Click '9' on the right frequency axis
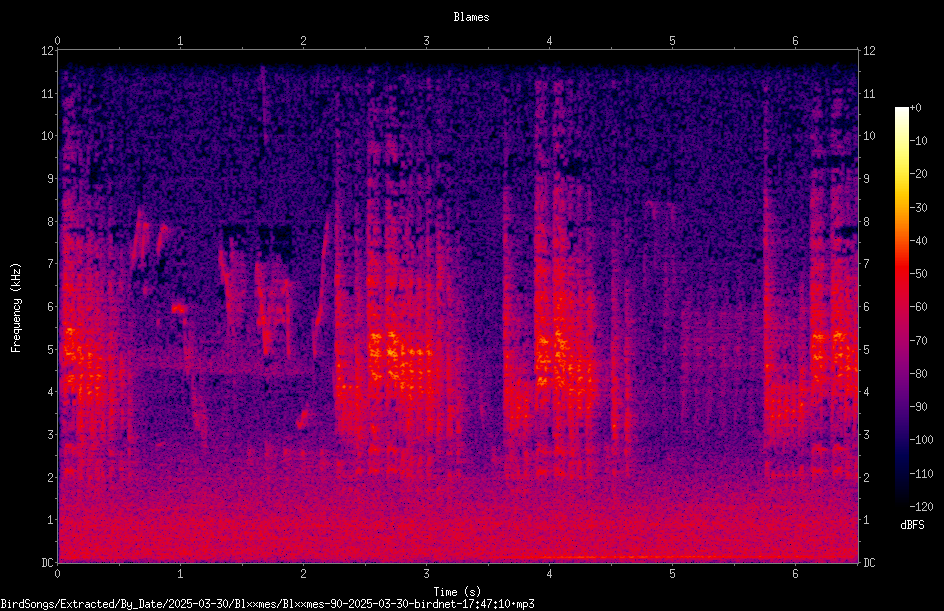Viewport: 944px width, 611px height. (866, 179)
